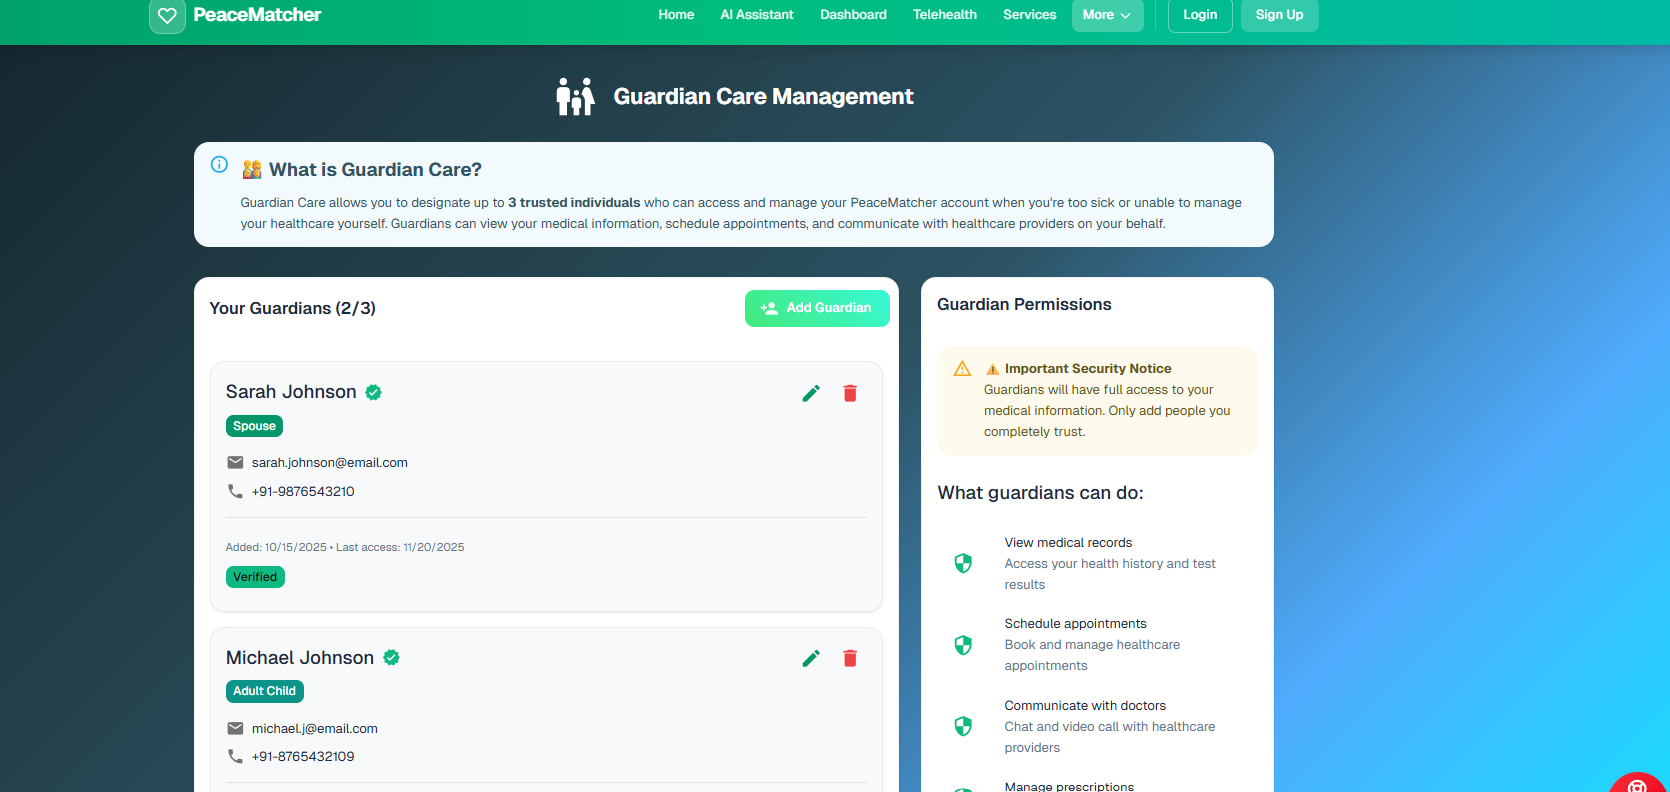Image resolution: width=1670 pixels, height=792 pixels.
Task: Edit Sarah Johnson with pencil icon
Action: (x=811, y=393)
